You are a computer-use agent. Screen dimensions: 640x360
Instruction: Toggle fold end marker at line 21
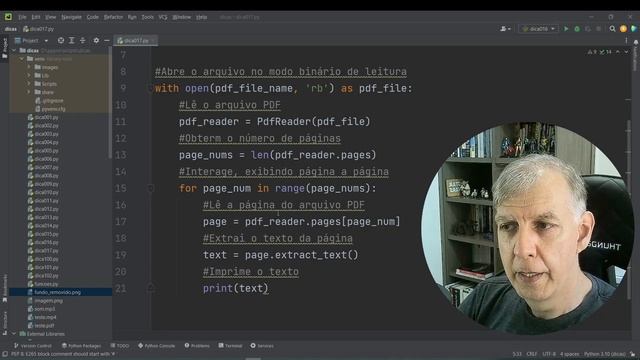pos(151,288)
